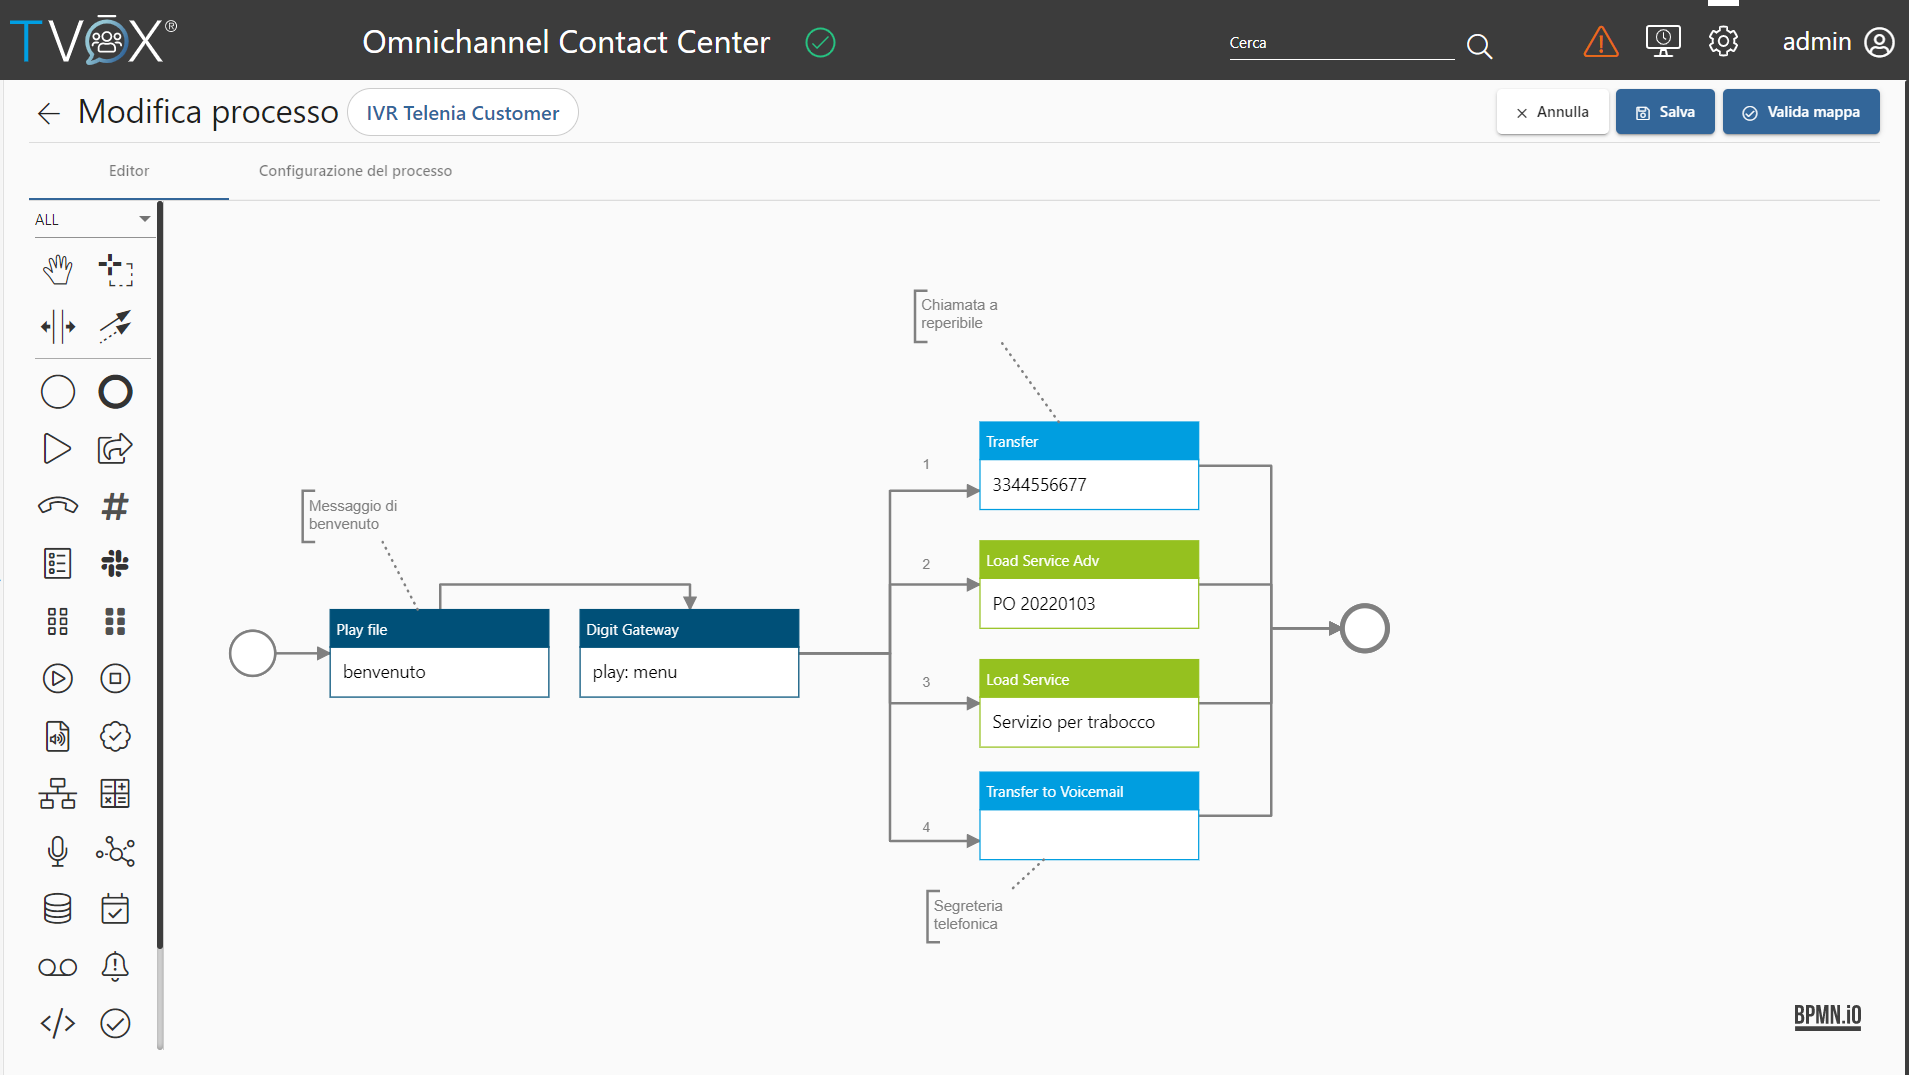Image resolution: width=1909 pixels, height=1075 pixels.
Task: Choose the start event circle in palette
Action: click(58, 392)
